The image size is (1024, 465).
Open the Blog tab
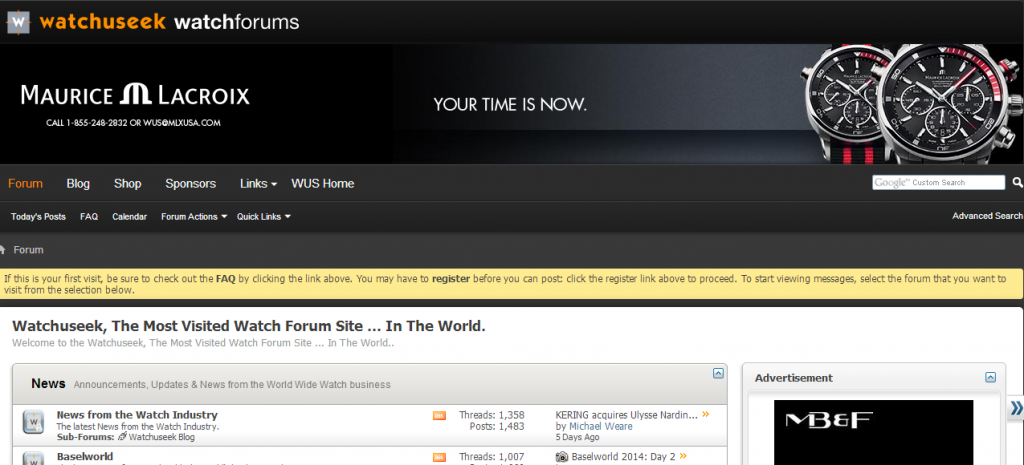point(78,184)
